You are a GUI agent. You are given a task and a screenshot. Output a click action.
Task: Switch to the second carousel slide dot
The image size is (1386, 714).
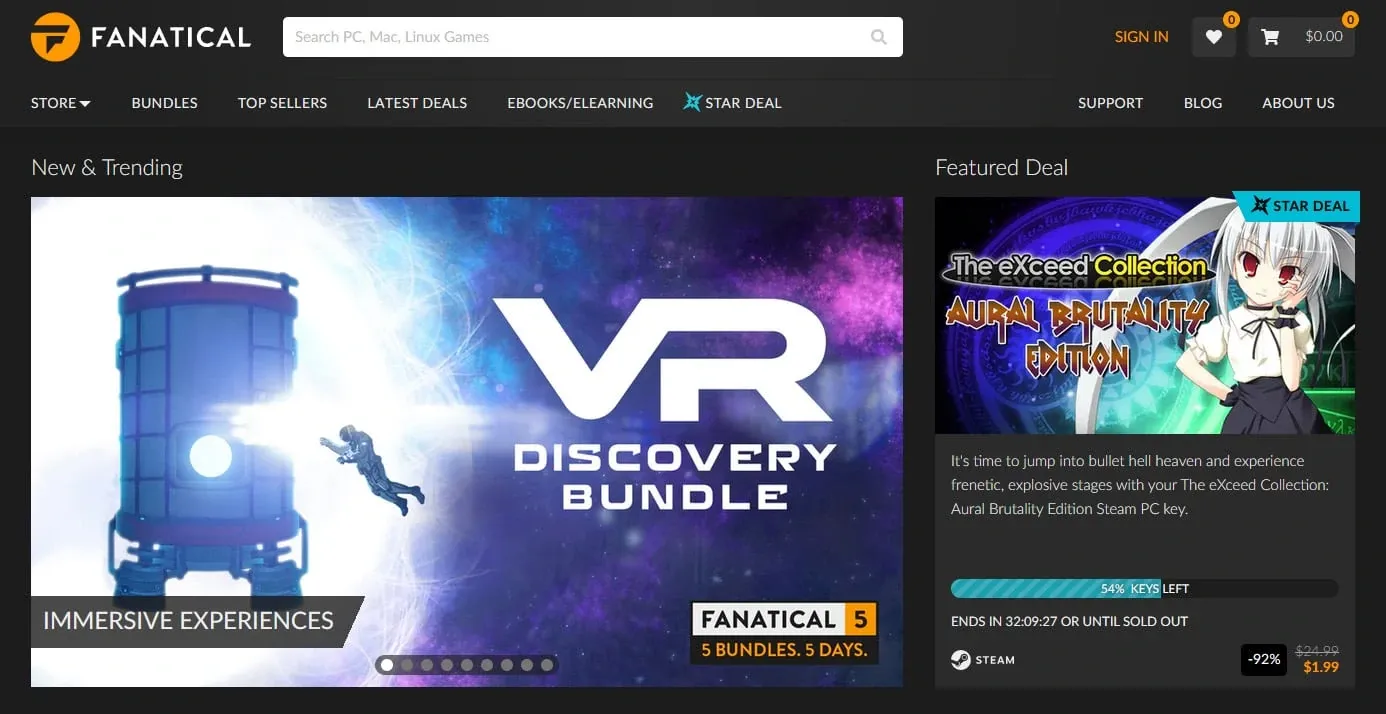point(407,665)
